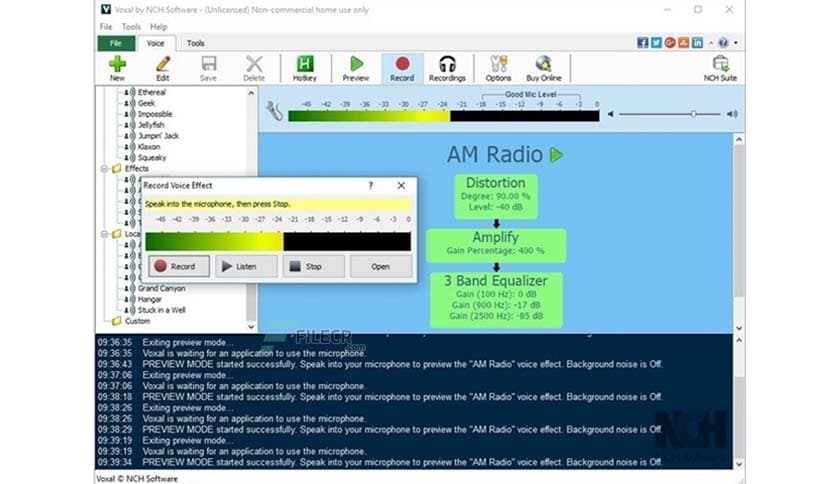This screenshot has width=836, height=484.
Task: Click the dialog recording level meter
Action: [278, 241]
